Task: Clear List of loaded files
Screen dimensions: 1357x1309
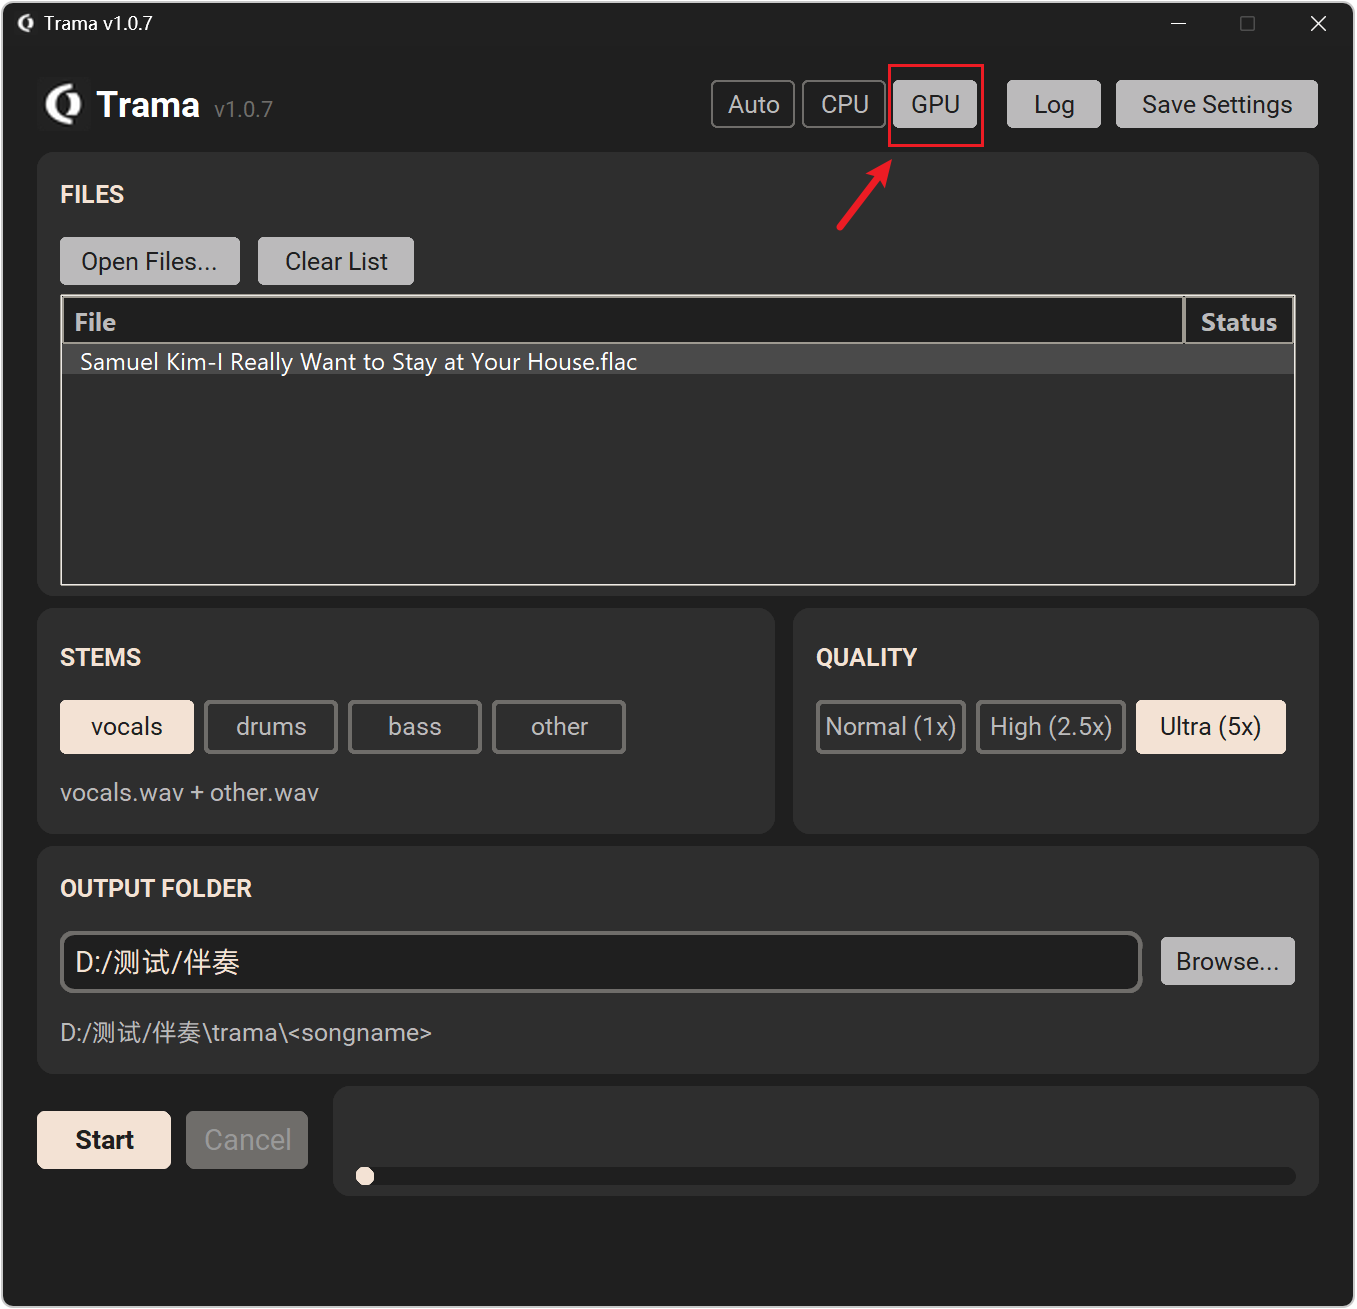Action: coord(336,261)
